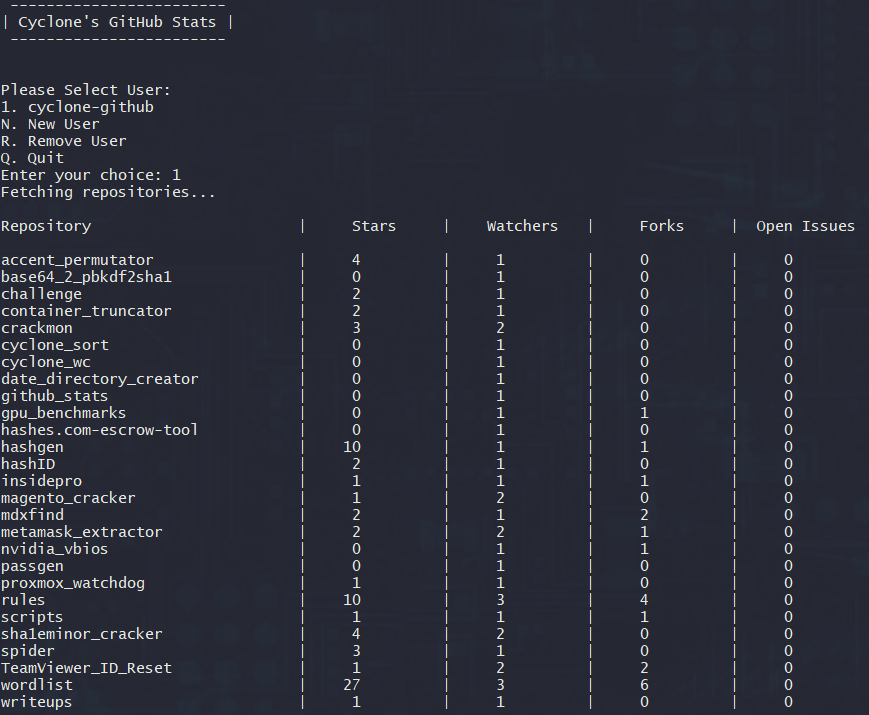Click the forks value 2 for mdxfind
The width and height of the screenshot is (869, 715).
click(644, 515)
